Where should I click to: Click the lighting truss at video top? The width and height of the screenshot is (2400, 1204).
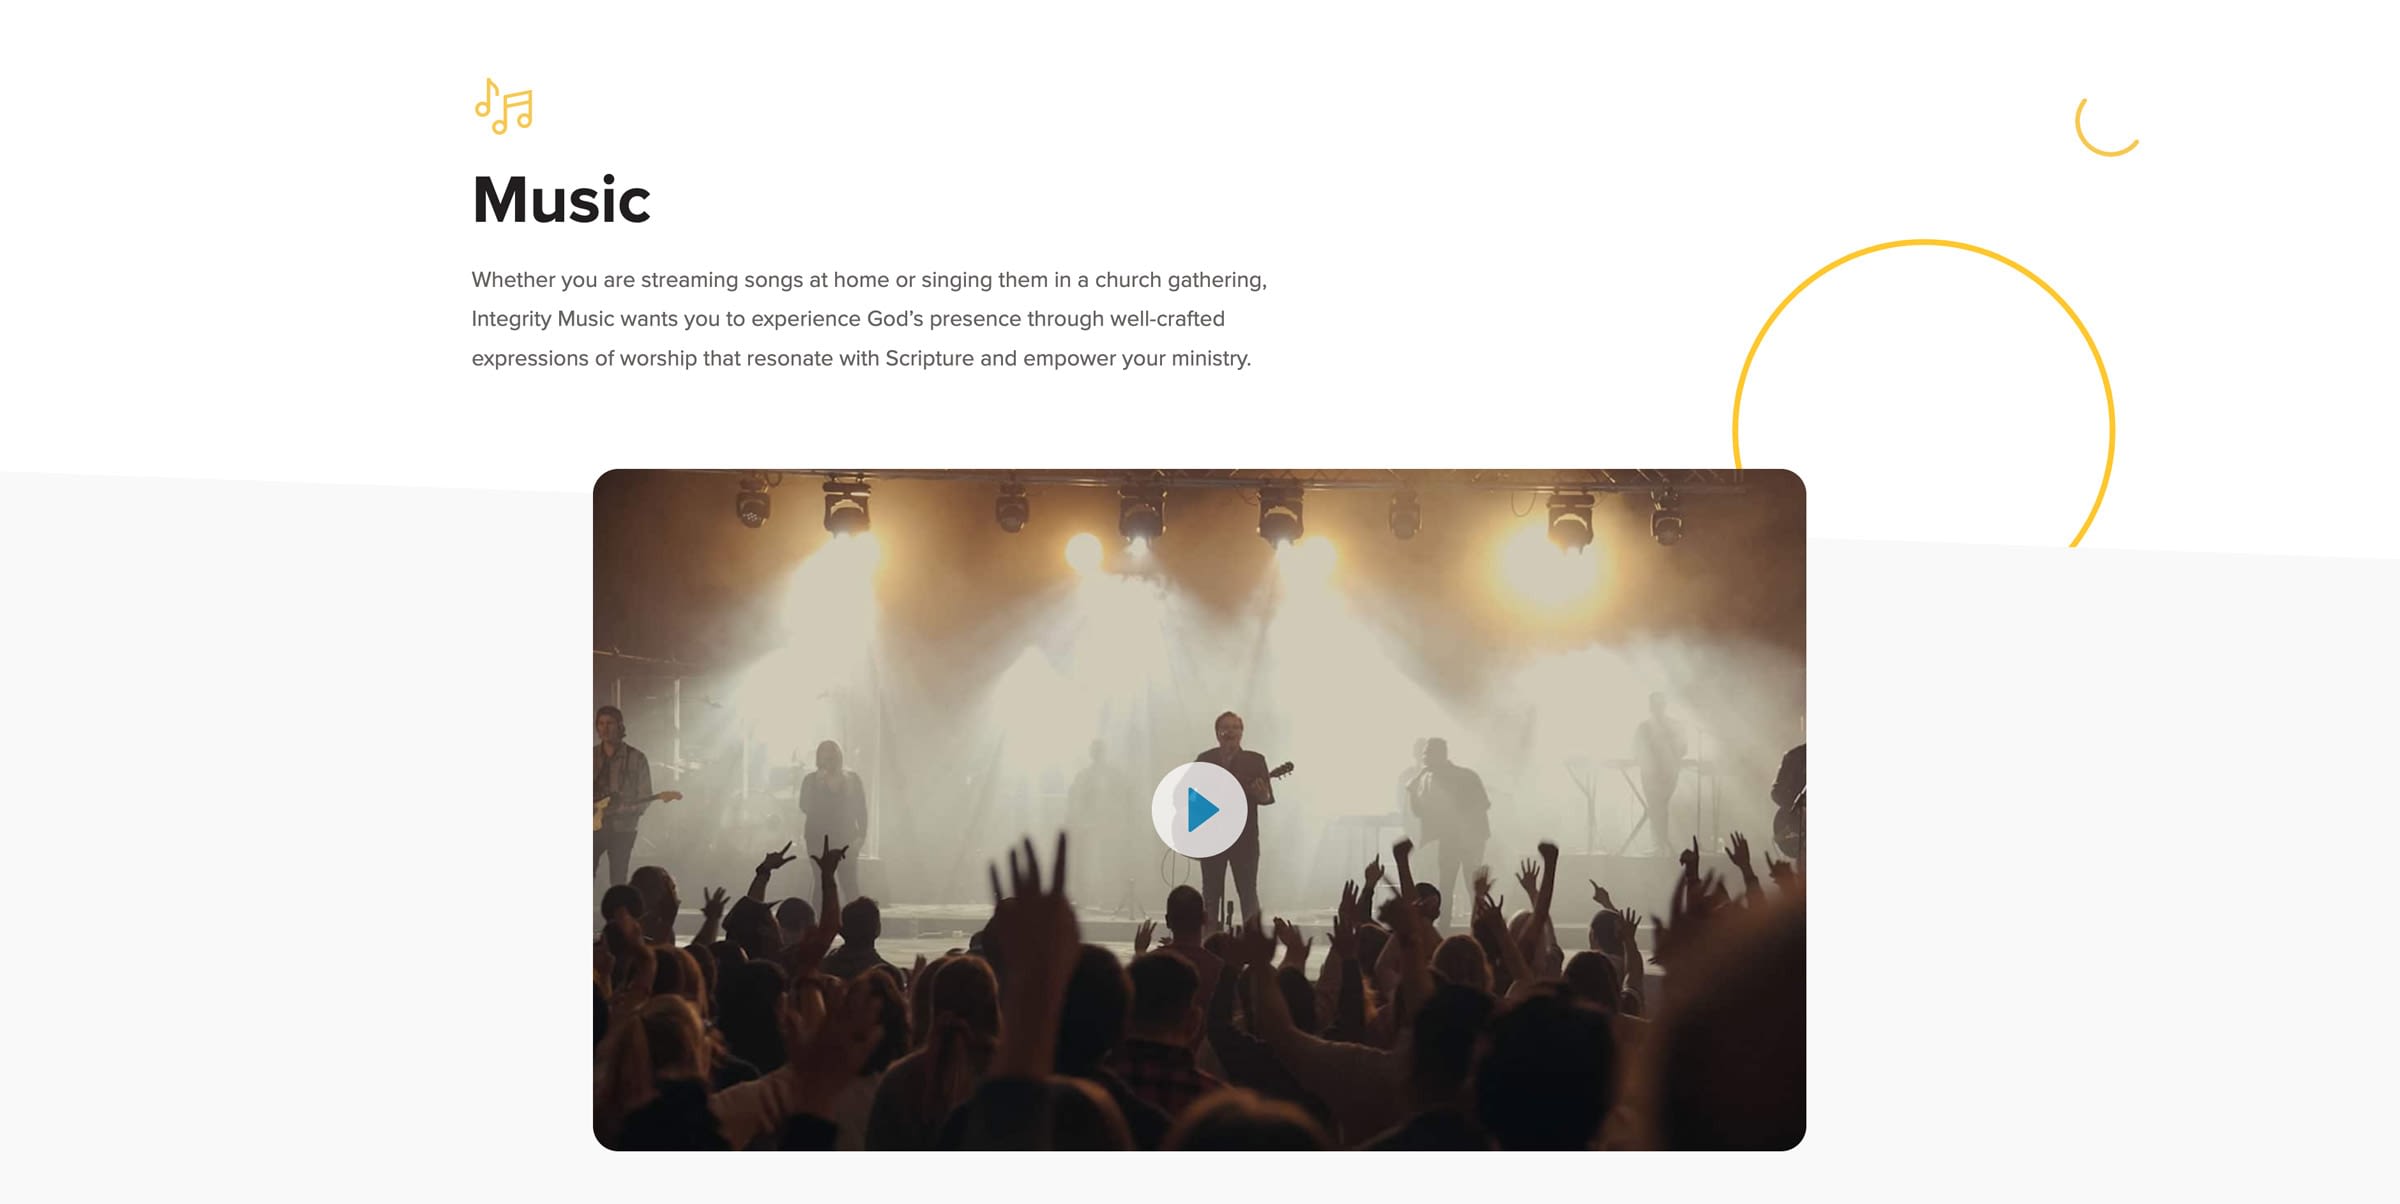point(1199,482)
